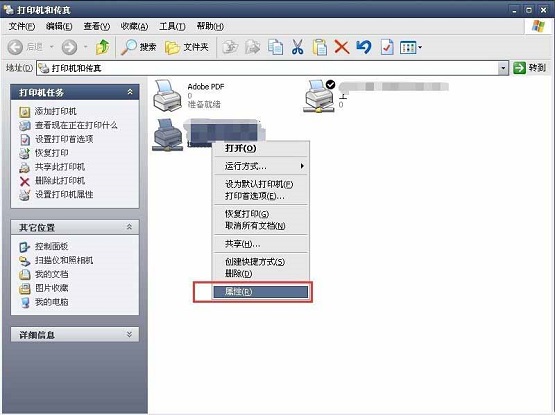Open the 编辑(E) menu

click(59, 26)
